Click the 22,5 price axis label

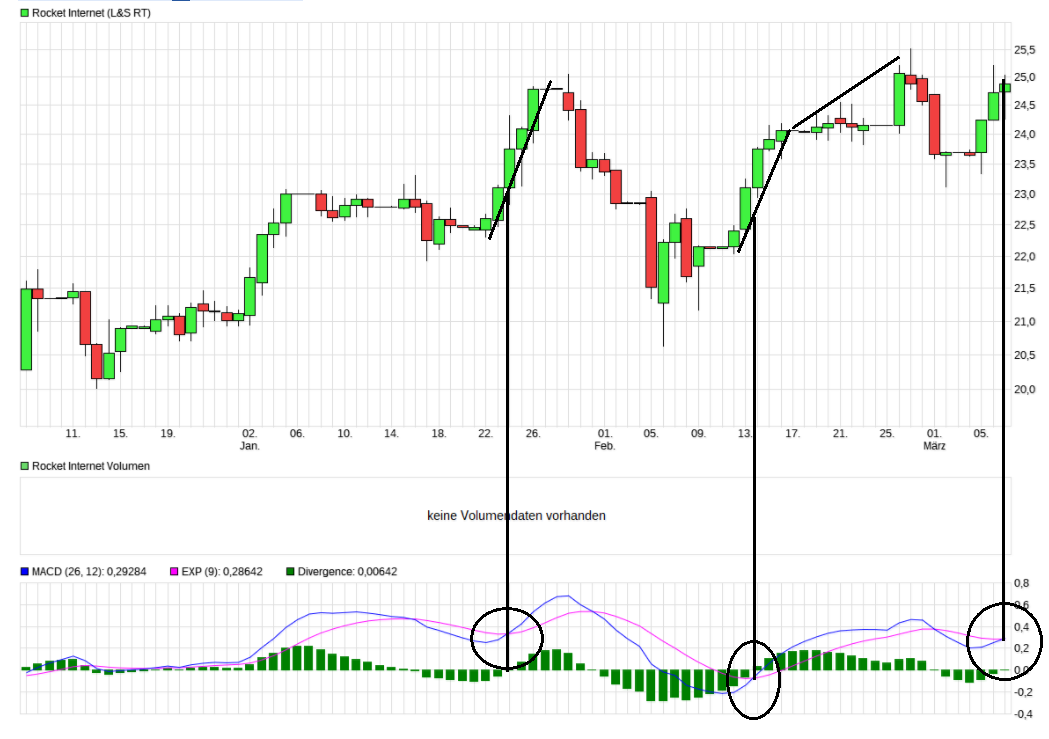(x=1025, y=225)
